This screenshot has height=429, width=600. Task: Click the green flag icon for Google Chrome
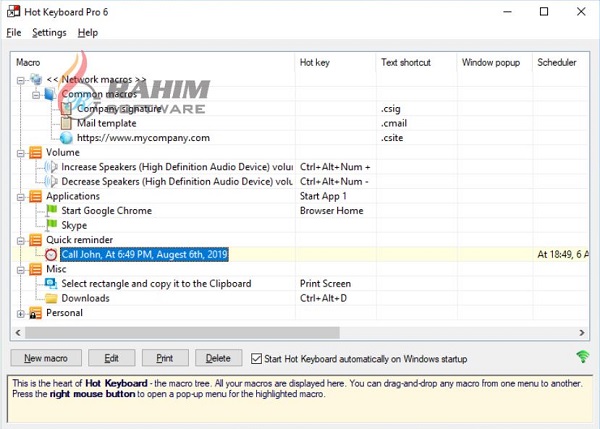[x=51, y=210]
